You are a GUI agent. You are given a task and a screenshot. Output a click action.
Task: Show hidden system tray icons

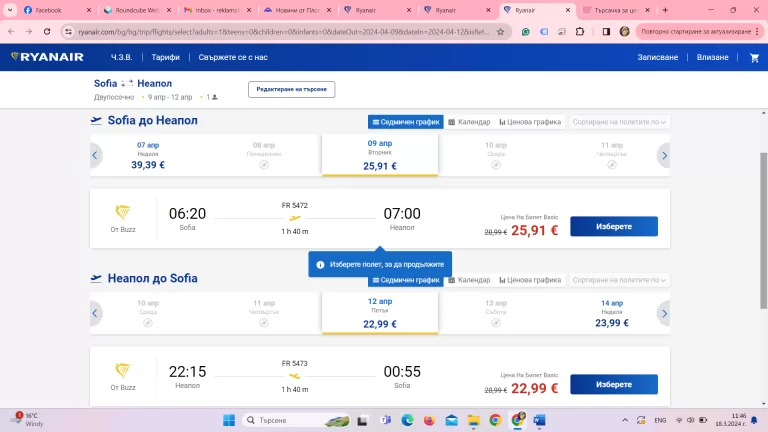(625, 420)
